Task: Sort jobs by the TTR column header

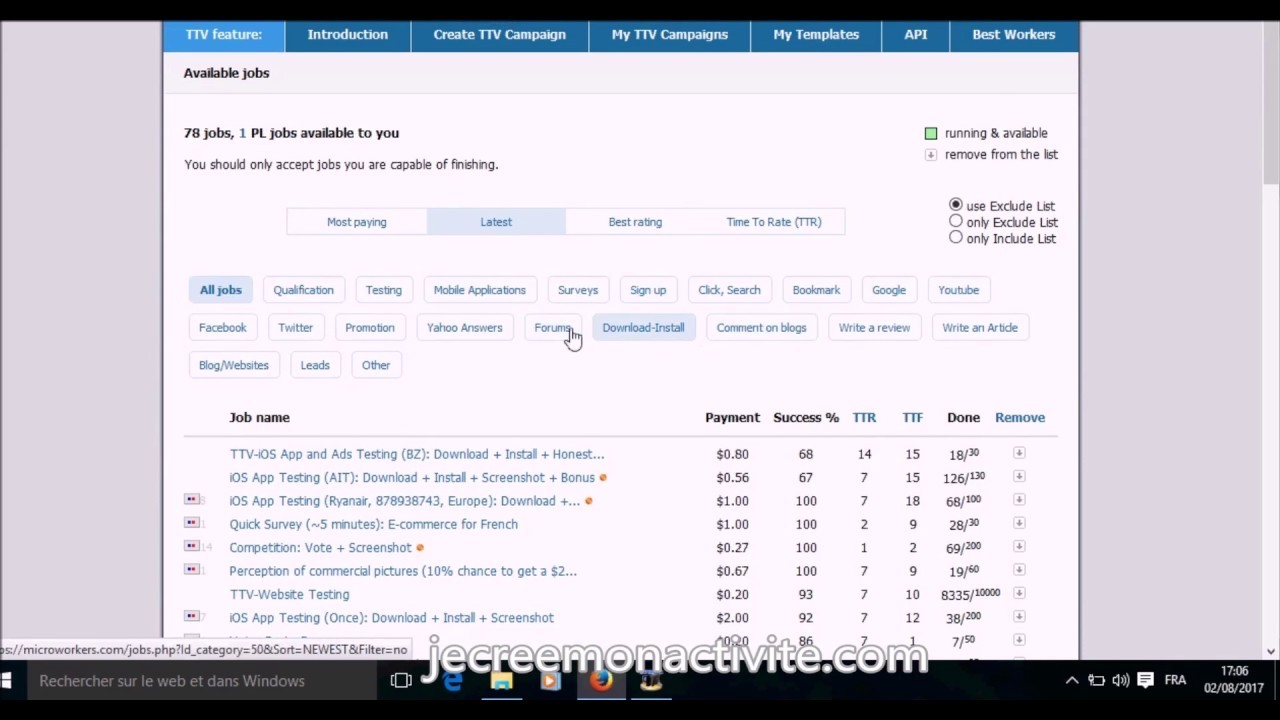Action: (x=864, y=418)
